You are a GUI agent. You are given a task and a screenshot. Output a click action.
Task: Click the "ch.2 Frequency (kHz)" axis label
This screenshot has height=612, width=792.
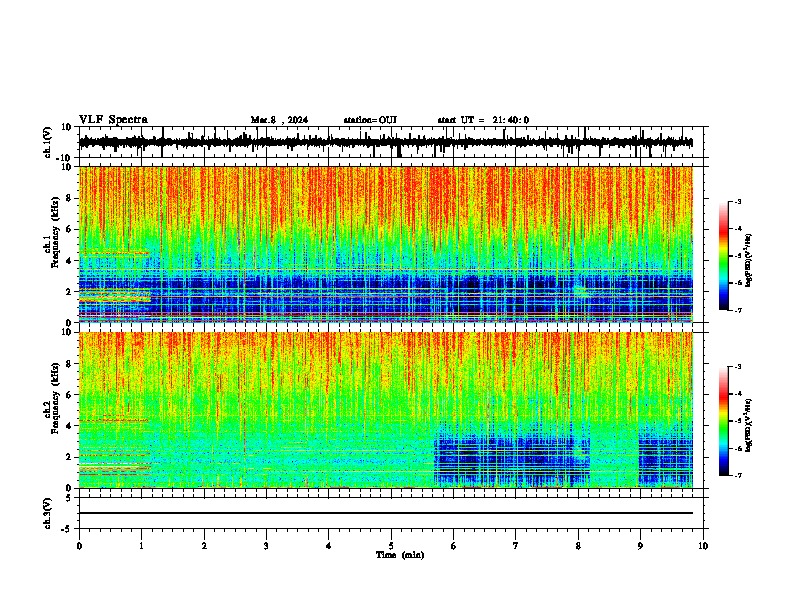54,398
